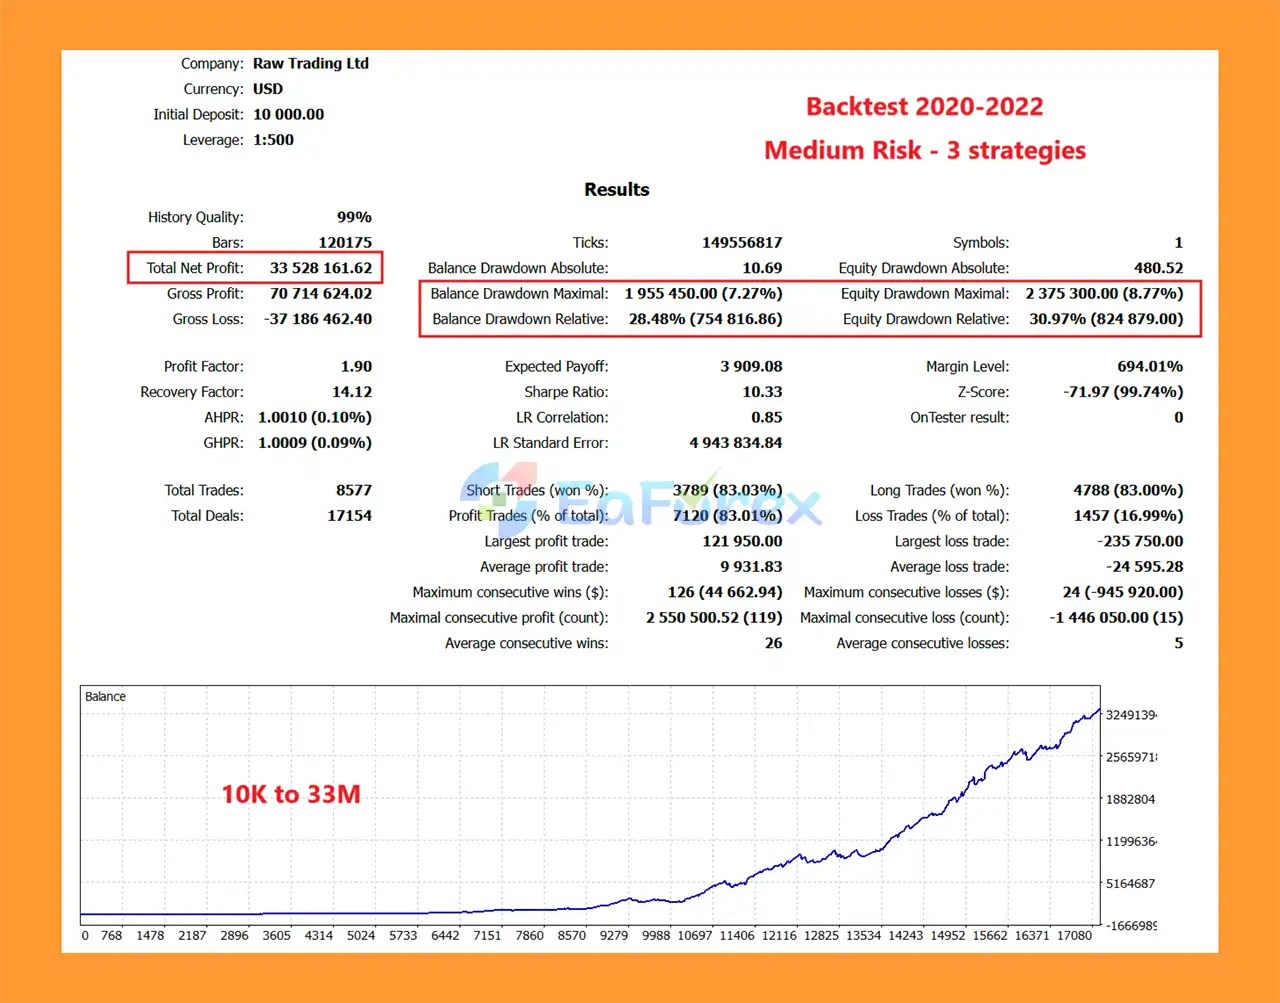This screenshot has width=1280, height=1003.
Task: Click the Total Trades 8577 value
Action: (353, 490)
